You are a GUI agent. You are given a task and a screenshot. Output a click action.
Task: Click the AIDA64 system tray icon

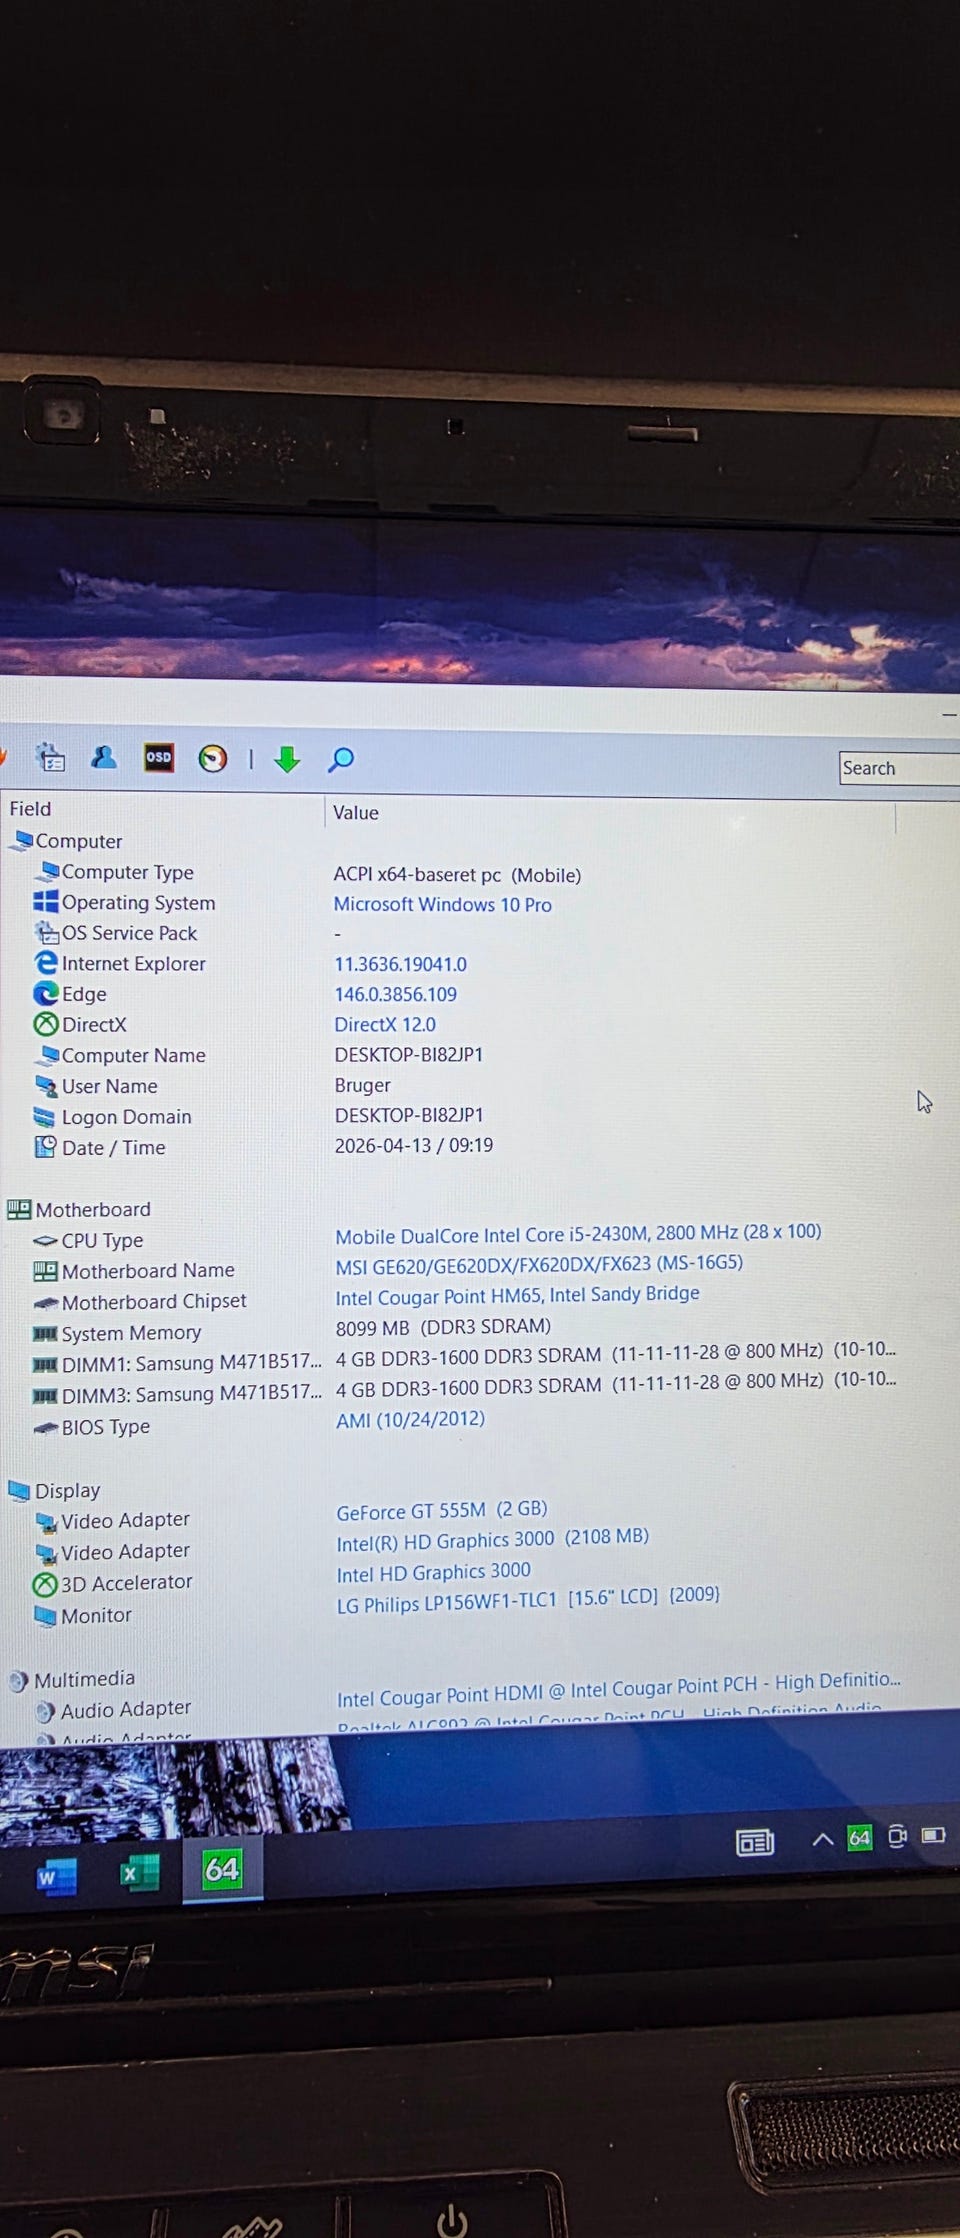(x=859, y=1837)
